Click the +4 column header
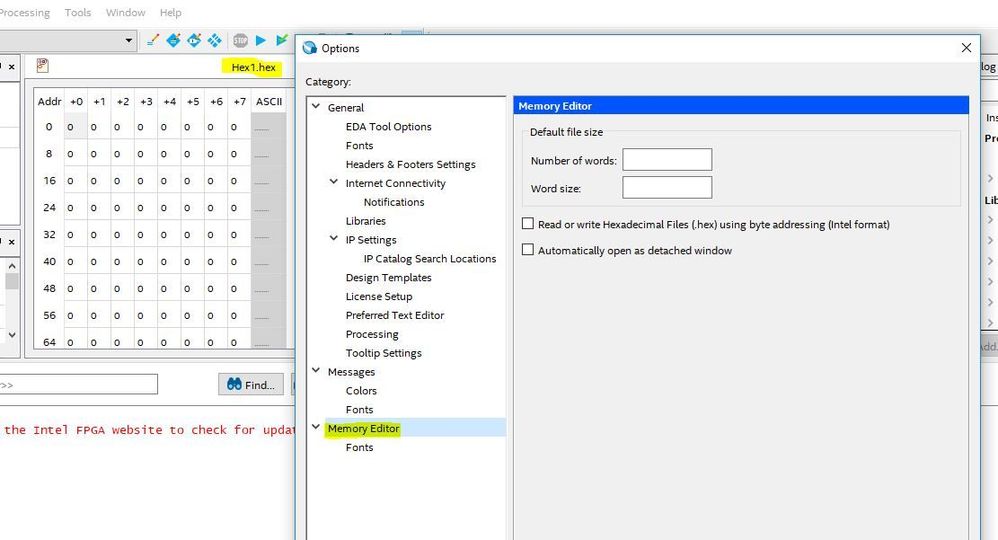The width and height of the screenshot is (998, 540). coord(169,101)
